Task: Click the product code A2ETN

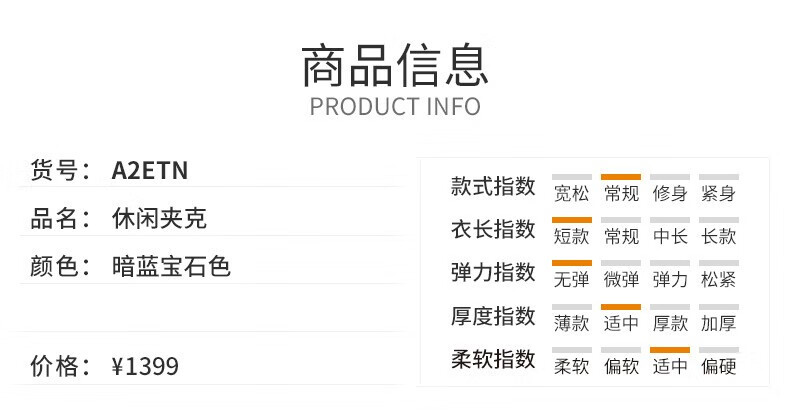Action: point(150,170)
